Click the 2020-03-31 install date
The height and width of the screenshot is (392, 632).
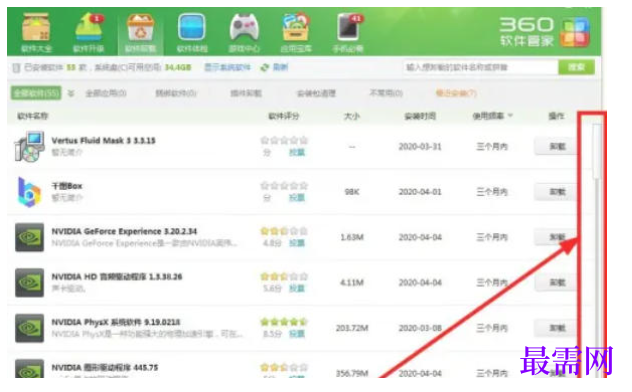420,146
